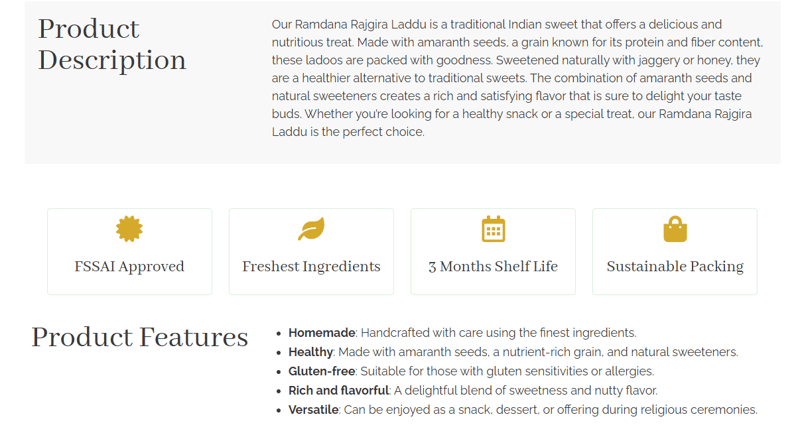Select the 'FSSAI Approved' card label
Screen dimensions: 800x443
click(129, 267)
